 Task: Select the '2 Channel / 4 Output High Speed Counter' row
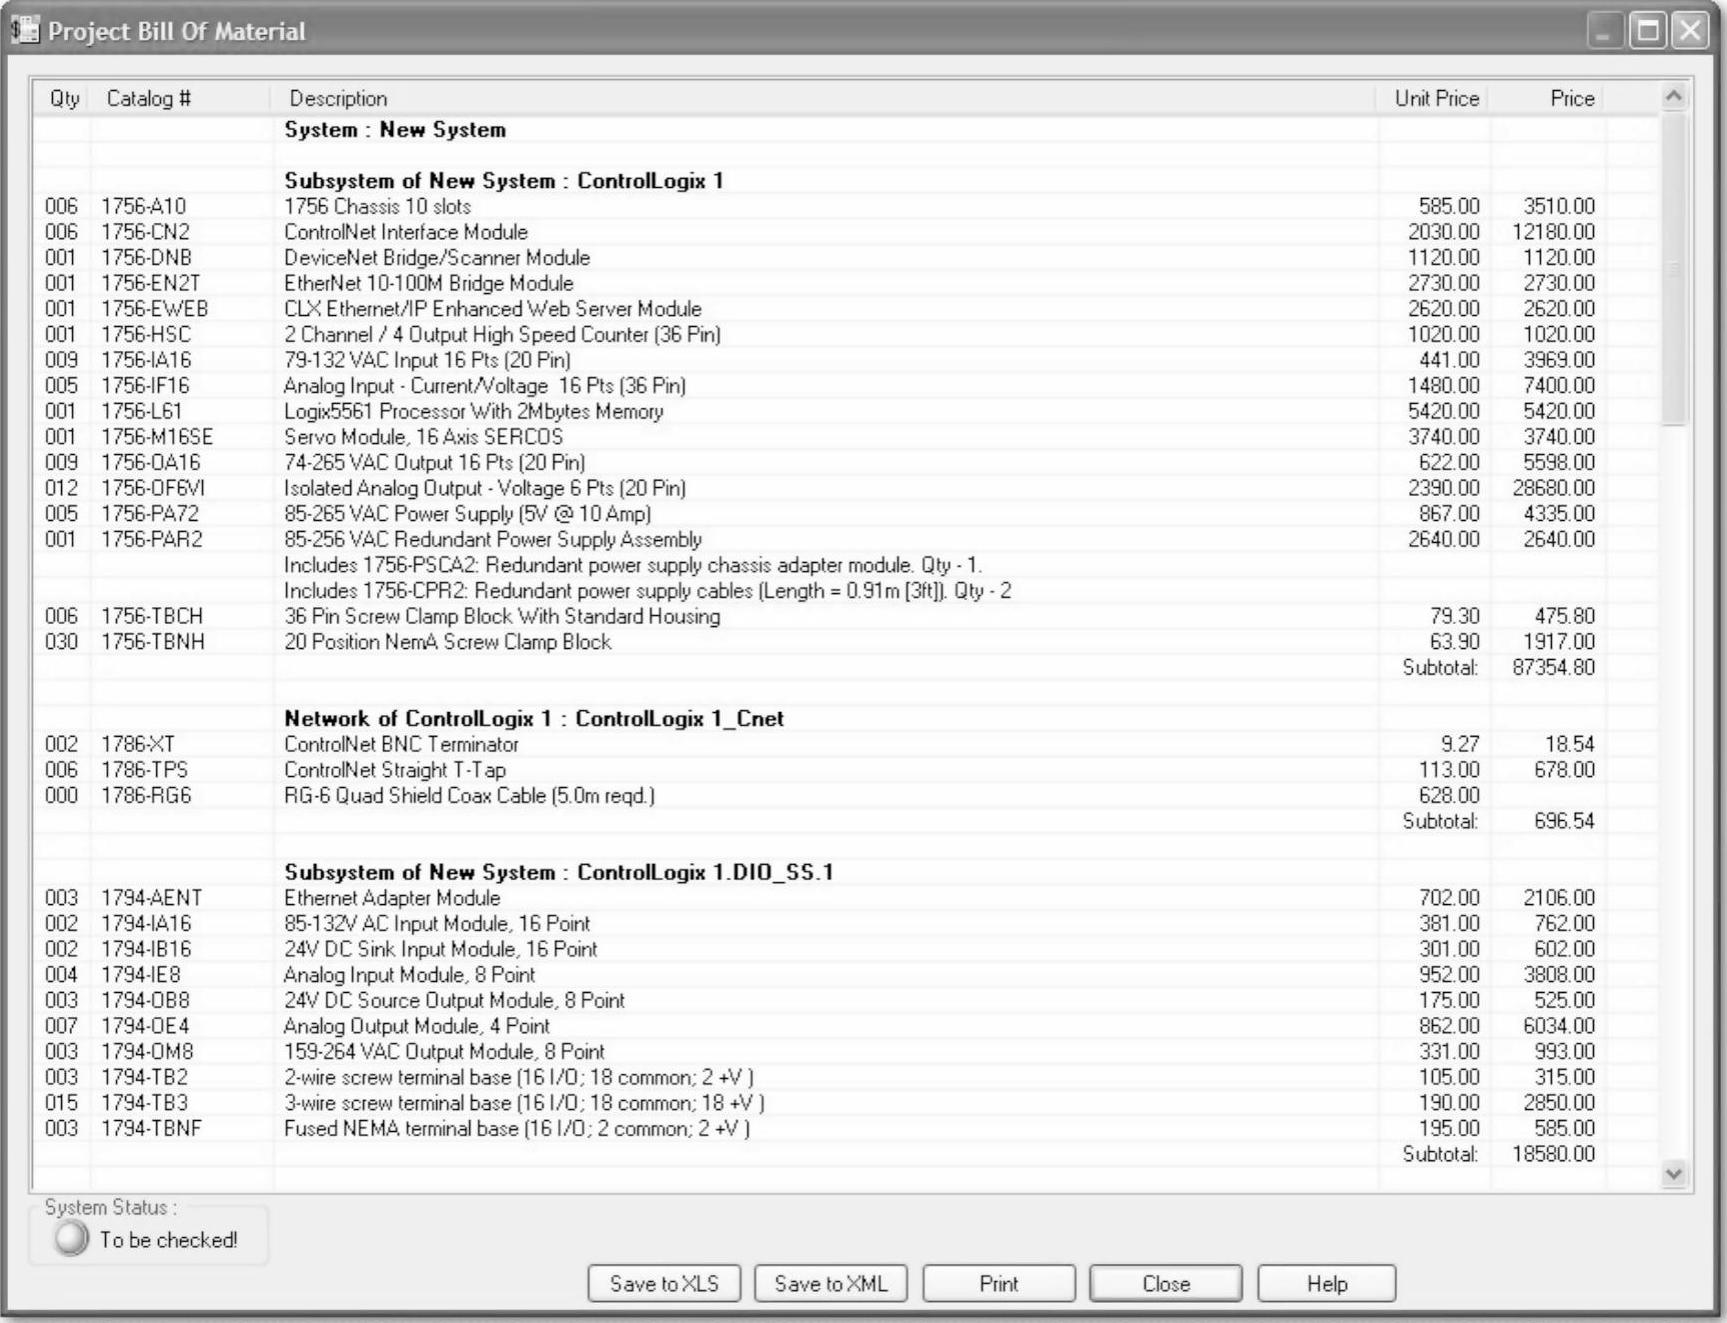pyautogui.click(x=502, y=334)
